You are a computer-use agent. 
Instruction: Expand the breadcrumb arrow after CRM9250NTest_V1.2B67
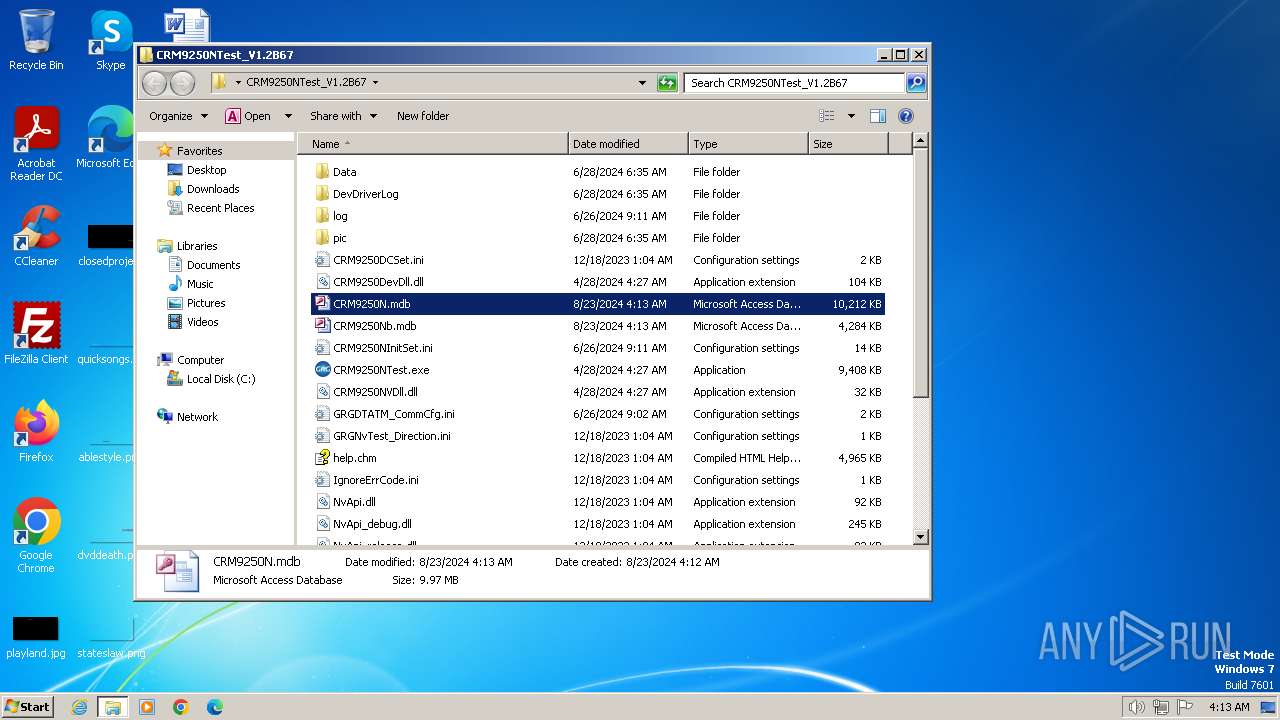[375, 83]
